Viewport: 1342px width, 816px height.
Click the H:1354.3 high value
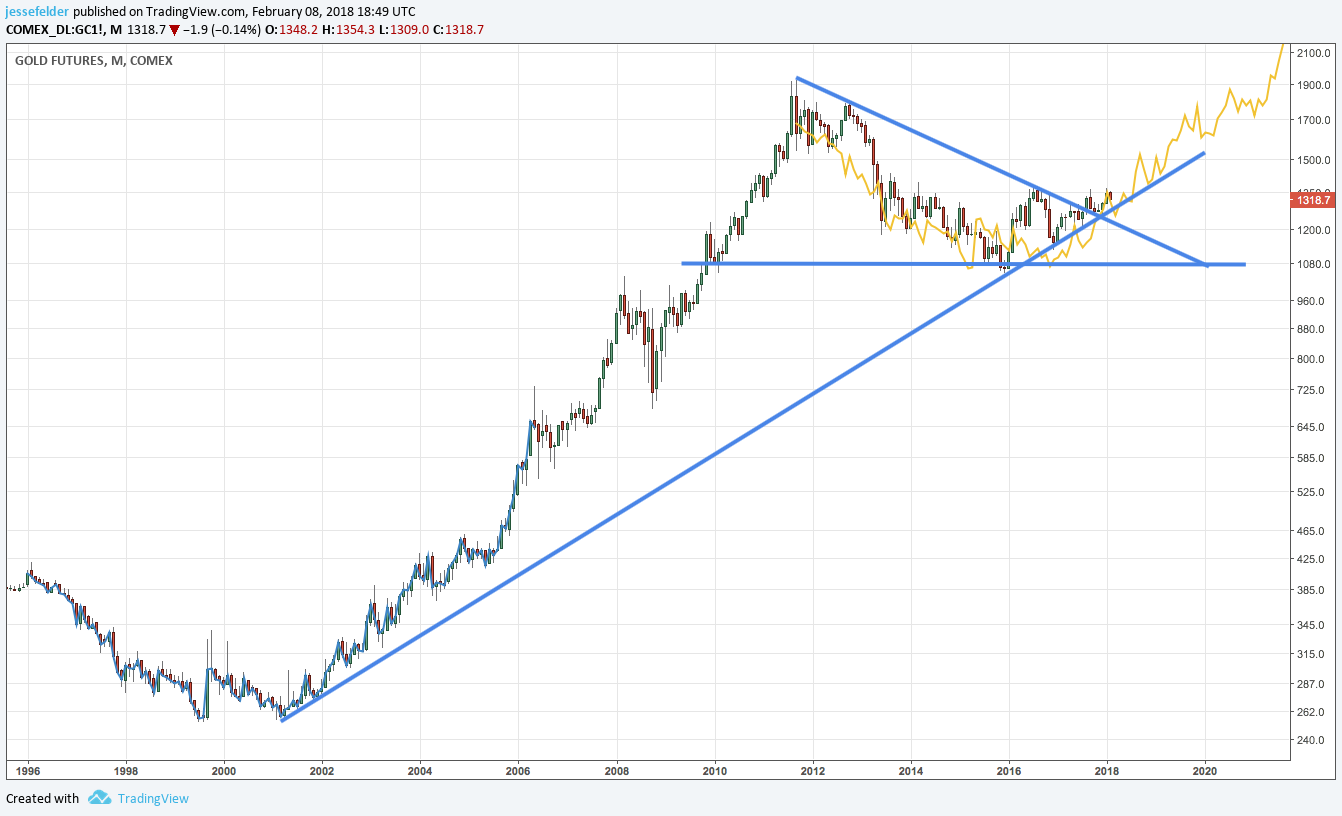(350, 30)
